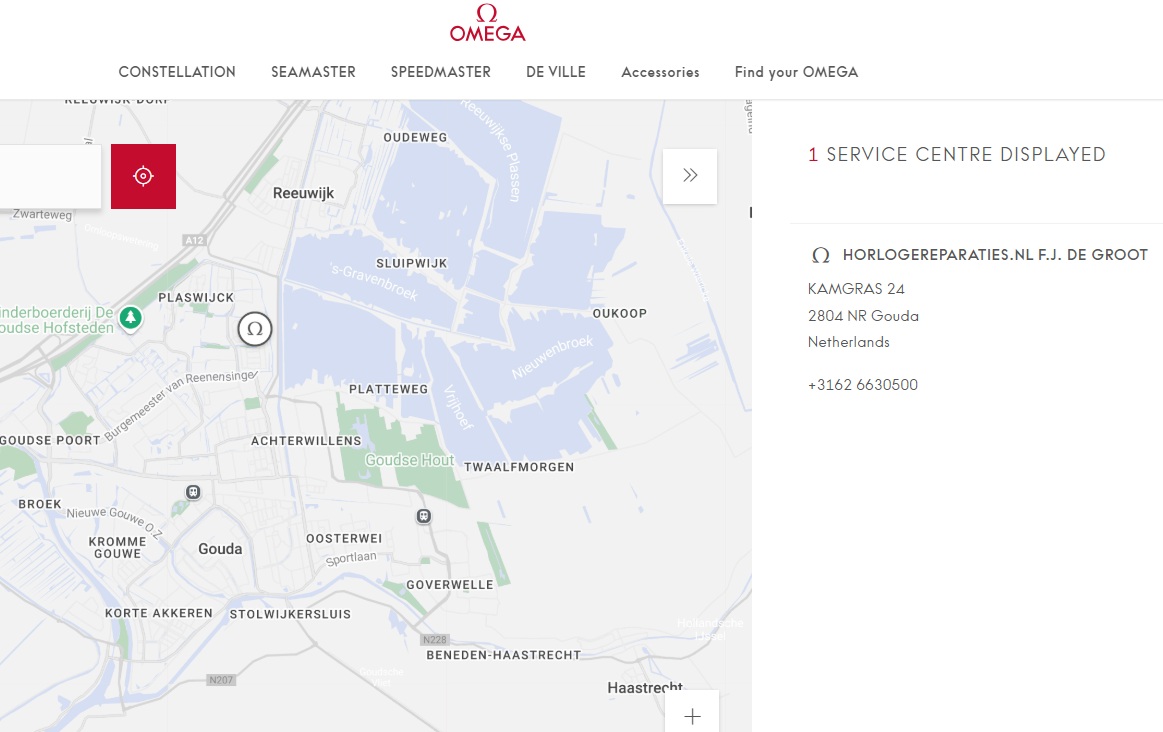Open the SPEEDMASTER menu
The image size is (1163, 732).
(441, 72)
